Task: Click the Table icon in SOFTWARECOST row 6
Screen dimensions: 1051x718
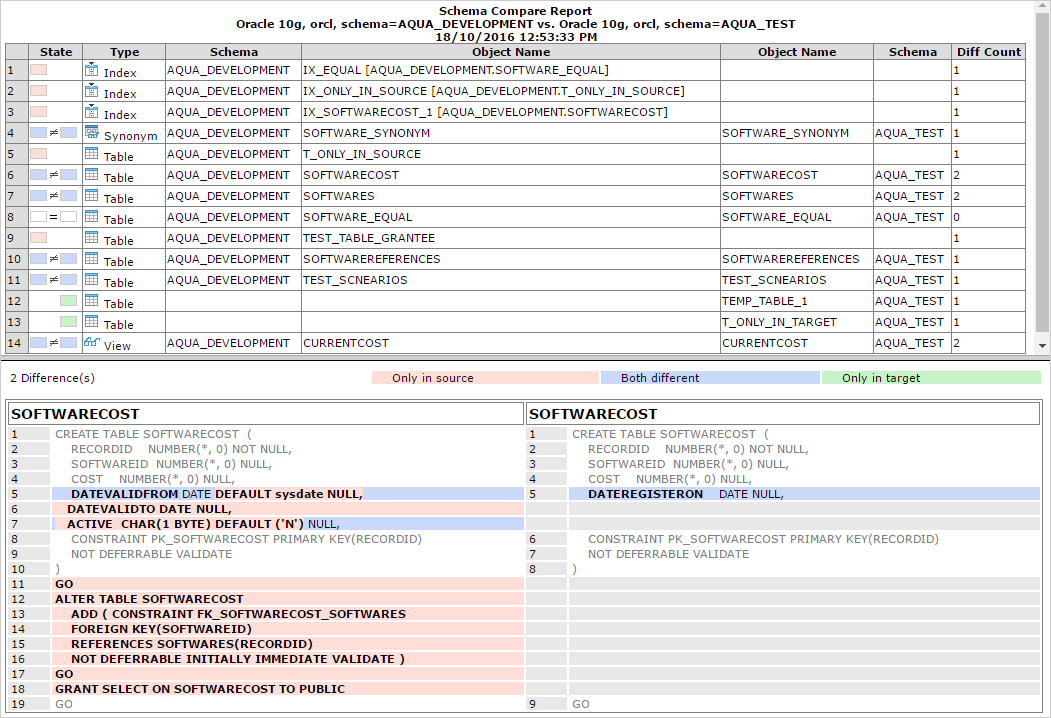Action: pyautogui.click(x=92, y=174)
